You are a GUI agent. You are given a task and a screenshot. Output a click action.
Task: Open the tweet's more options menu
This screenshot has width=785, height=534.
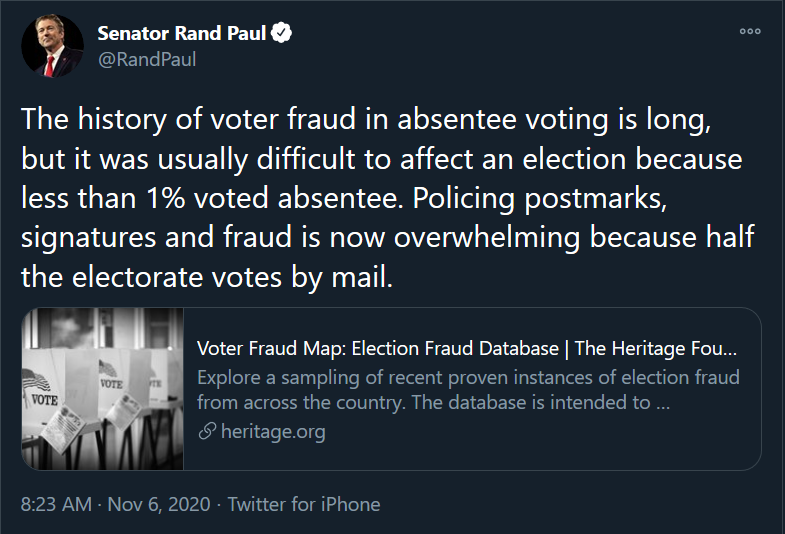point(750,31)
